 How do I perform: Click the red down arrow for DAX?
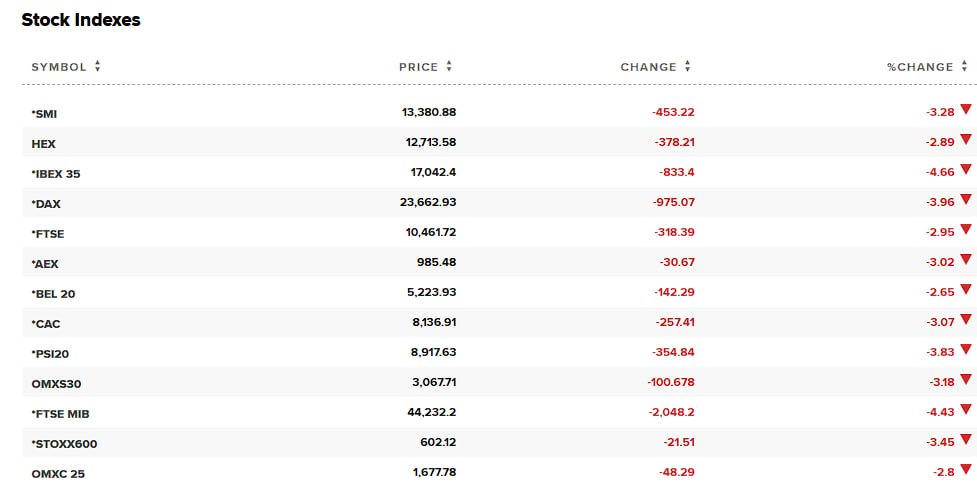pyautogui.click(x=966, y=199)
